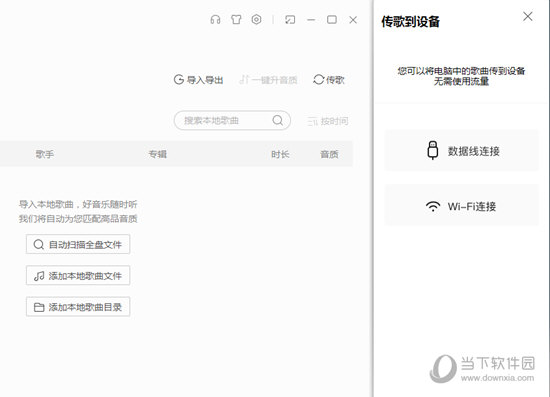The width and height of the screenshot is (550, 397).
Task: Click 传歌 transfer songs button
Action: click(329, 80)
